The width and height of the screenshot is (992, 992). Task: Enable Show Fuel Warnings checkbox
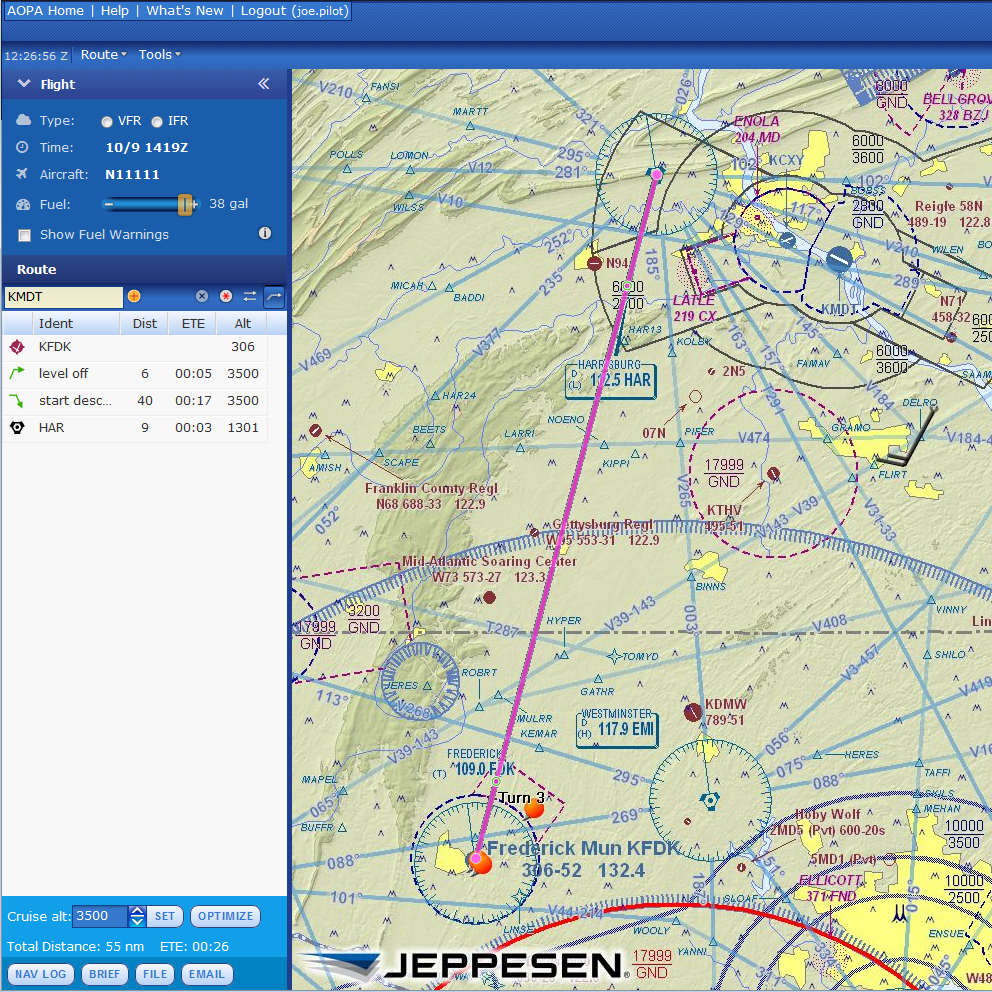click(x=25, y=235)
